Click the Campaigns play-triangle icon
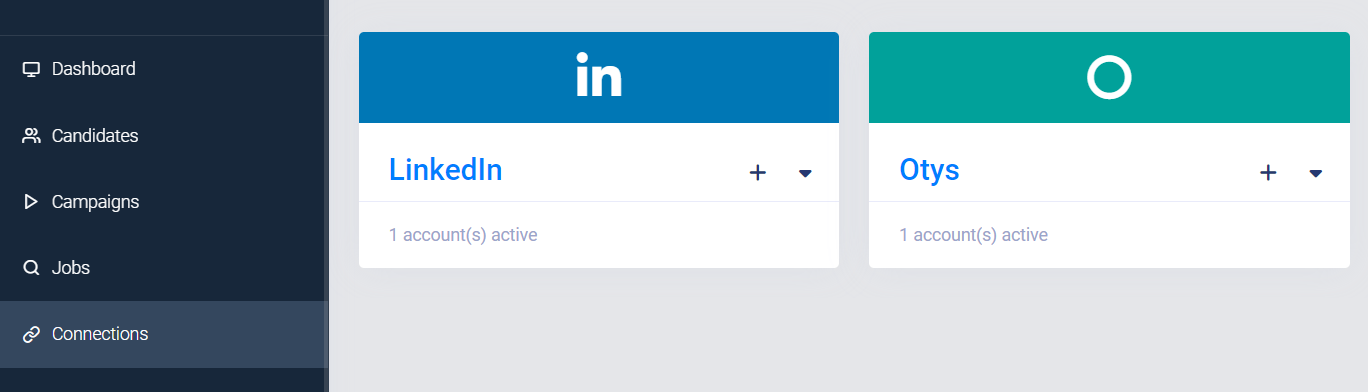Screen dimensions: 1368x392 click(x=31, y=202)
